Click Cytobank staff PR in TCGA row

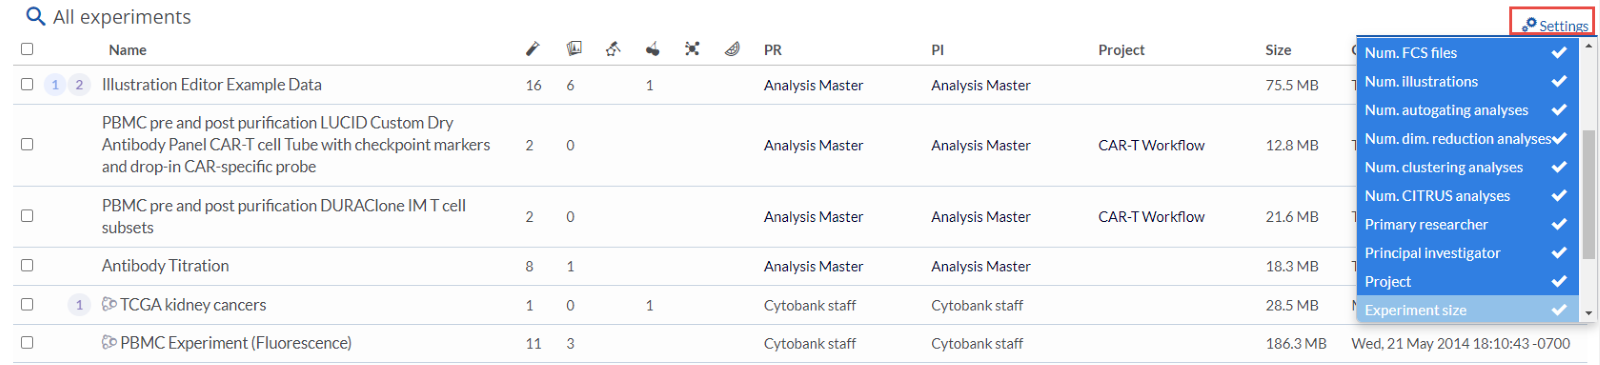(x=810, y=305)
